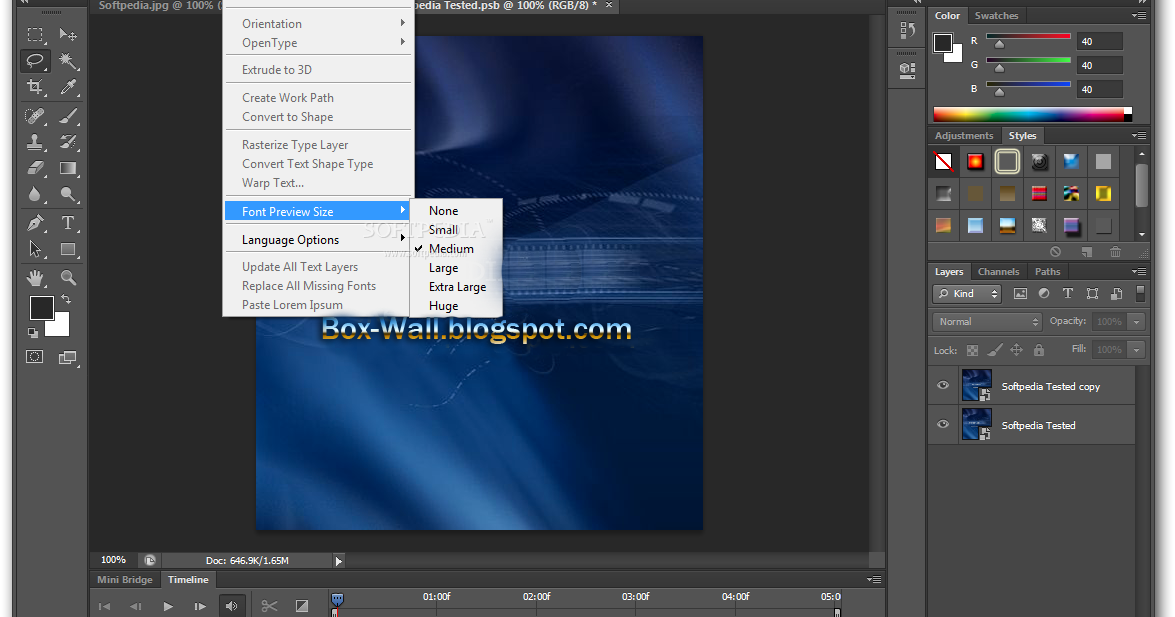1175x617 pixels.
Task: Select the Dodge tool
Action: (68, 194)
